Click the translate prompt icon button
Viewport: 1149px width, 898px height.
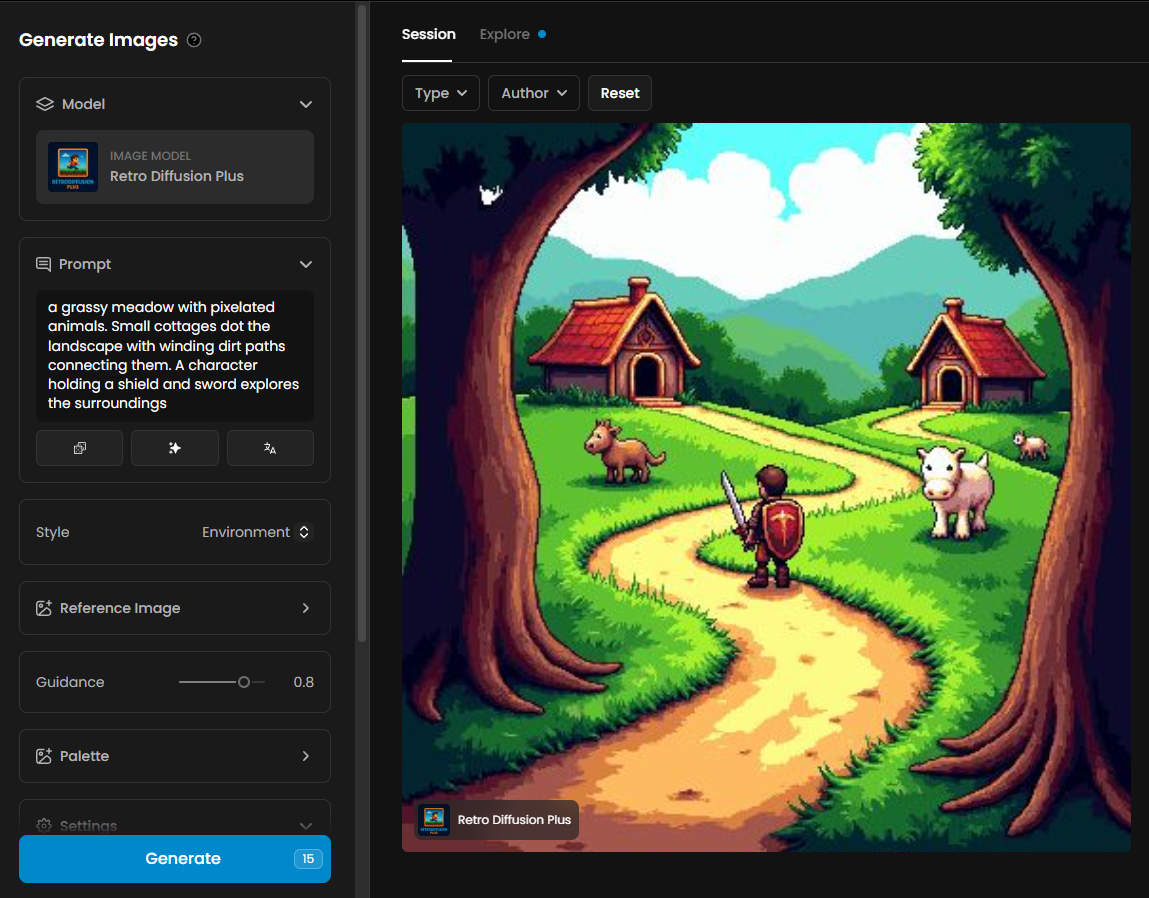pos(270,448)
